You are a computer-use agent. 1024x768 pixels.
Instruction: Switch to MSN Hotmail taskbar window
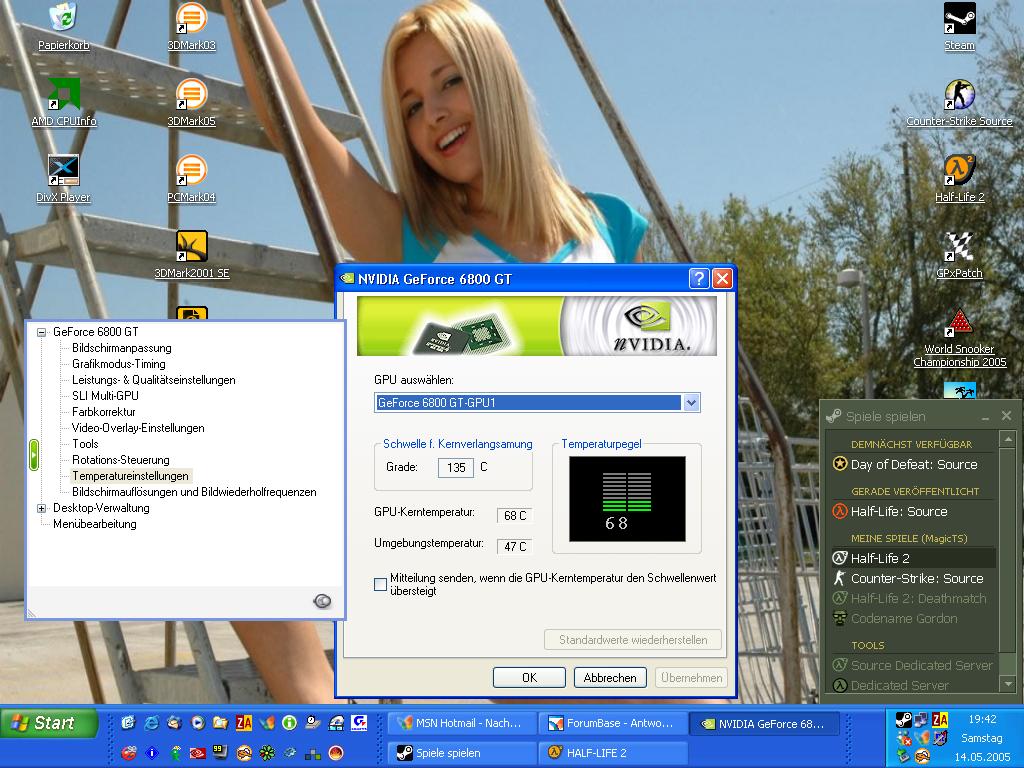(462, 724)
